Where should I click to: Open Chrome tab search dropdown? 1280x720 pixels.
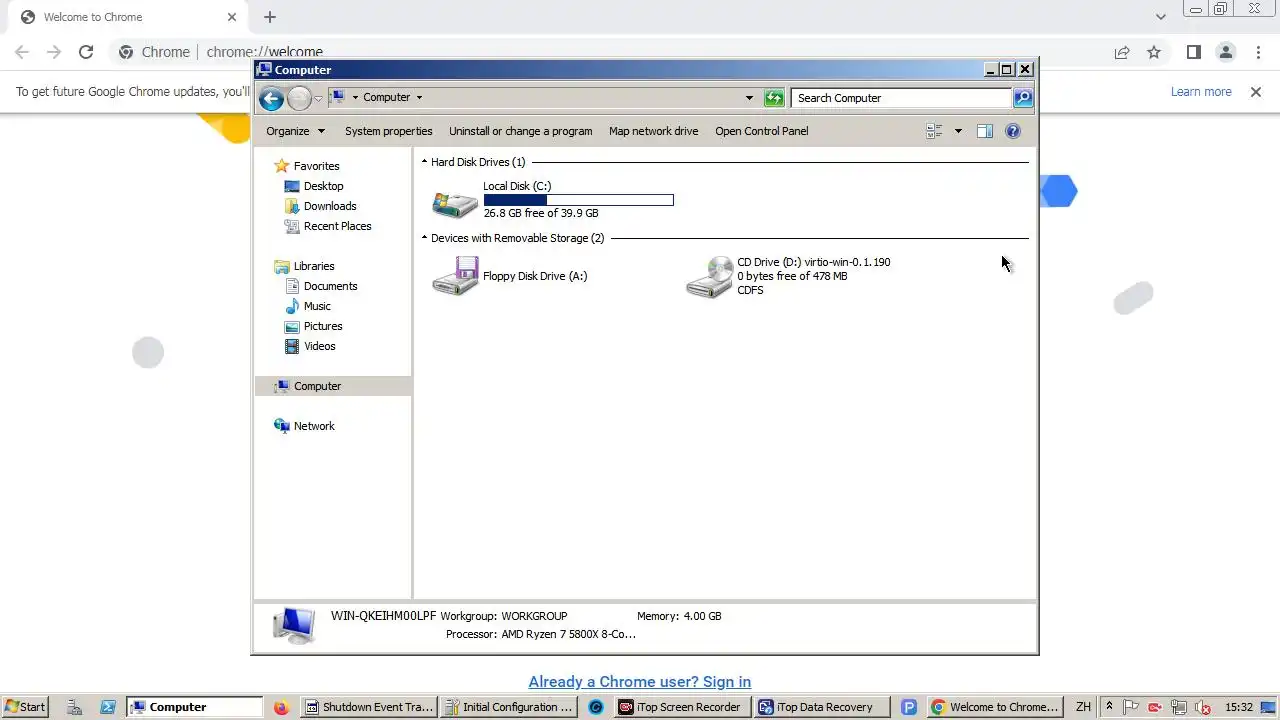(x=1160, y=17)
